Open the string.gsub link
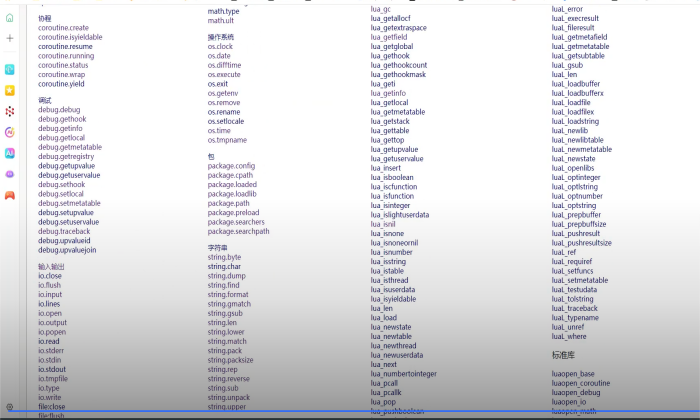 (x=225, y=313)
